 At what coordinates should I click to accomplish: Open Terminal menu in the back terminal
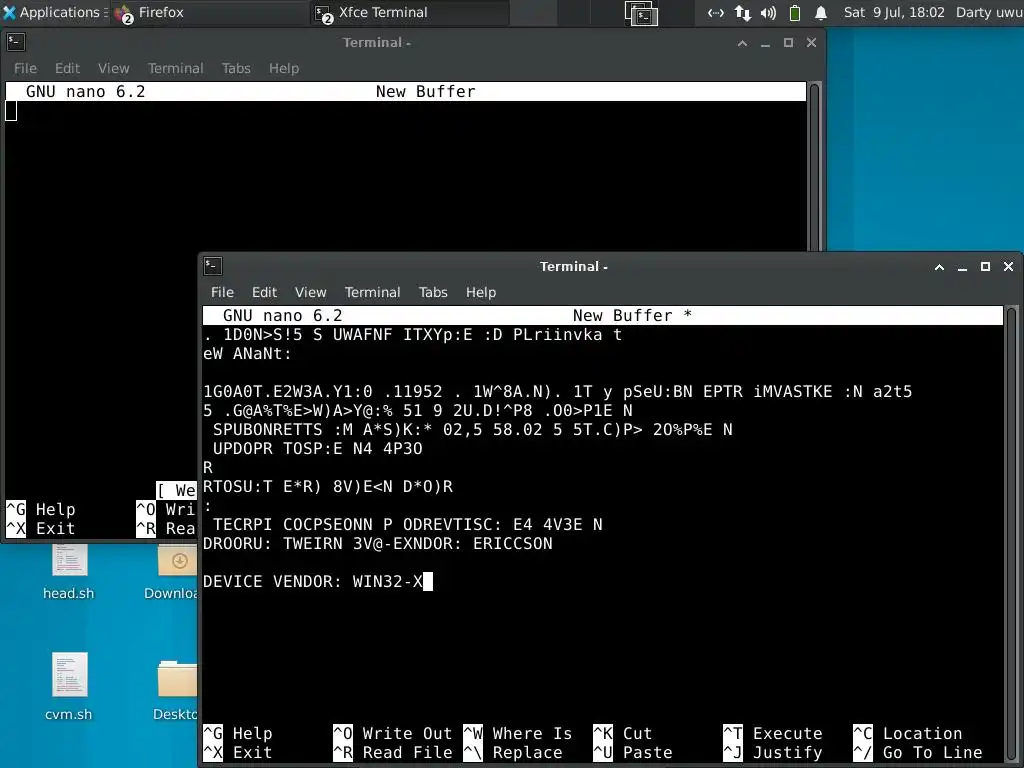(x=176, y=68)
